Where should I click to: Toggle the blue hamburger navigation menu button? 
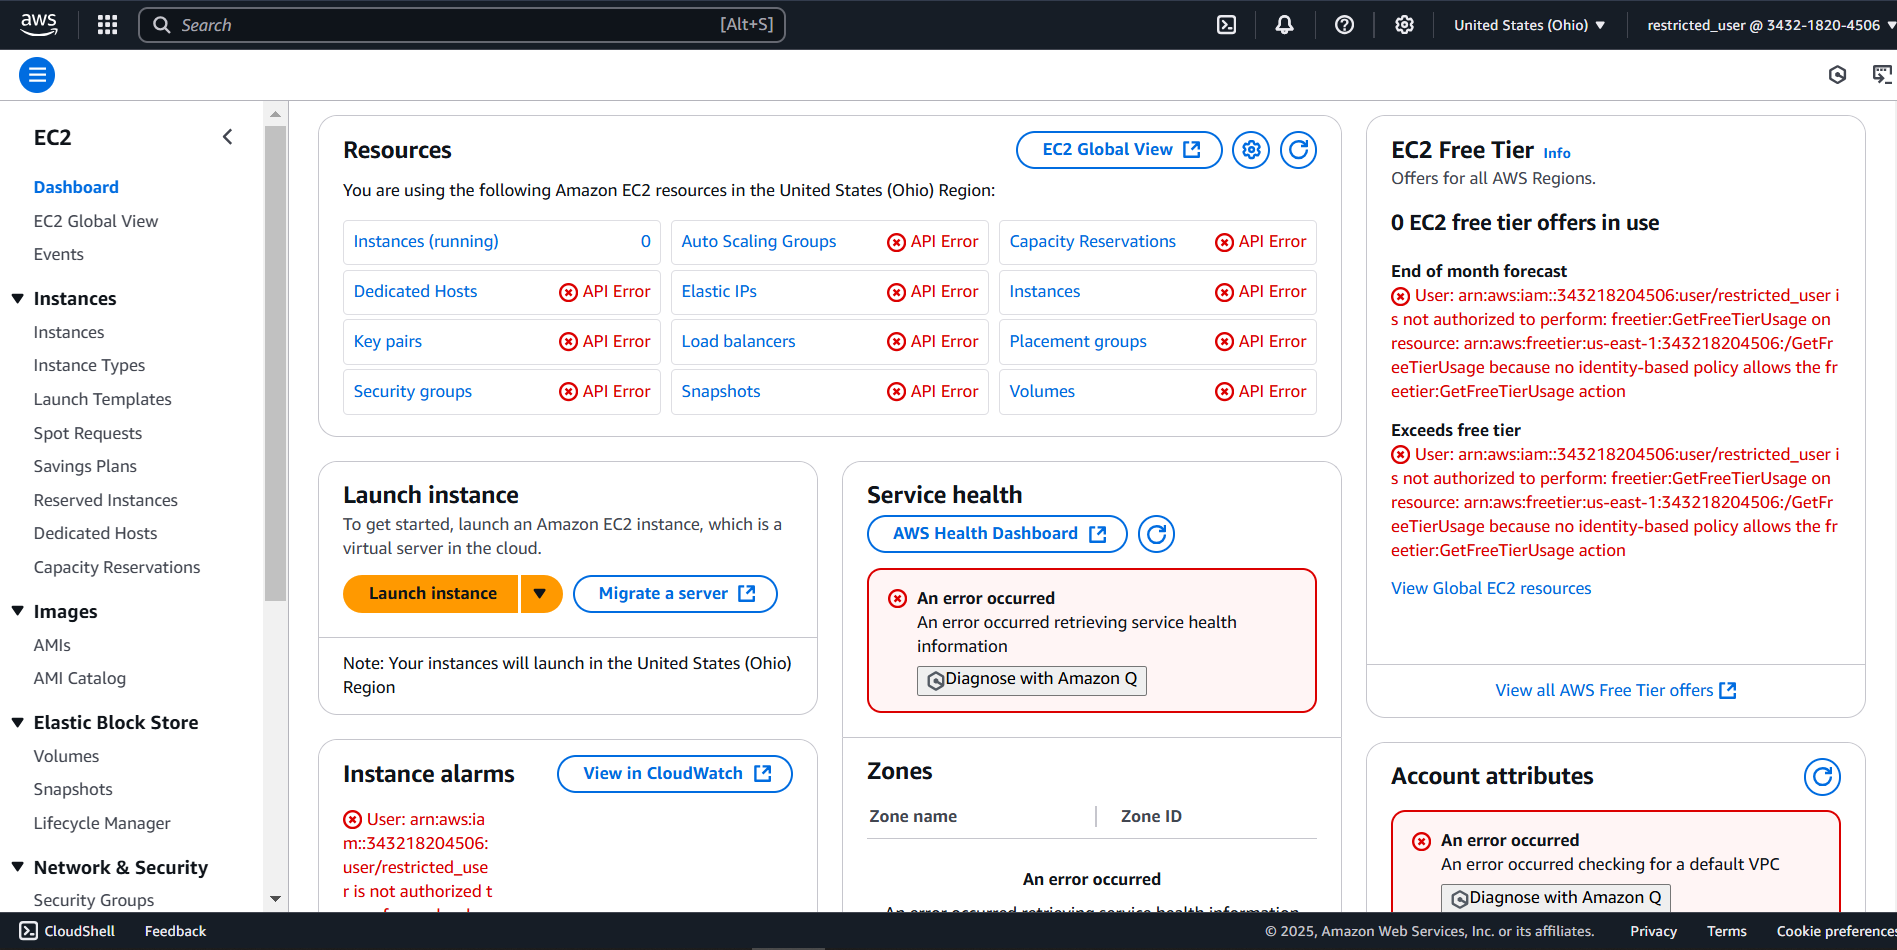[37, 75]
